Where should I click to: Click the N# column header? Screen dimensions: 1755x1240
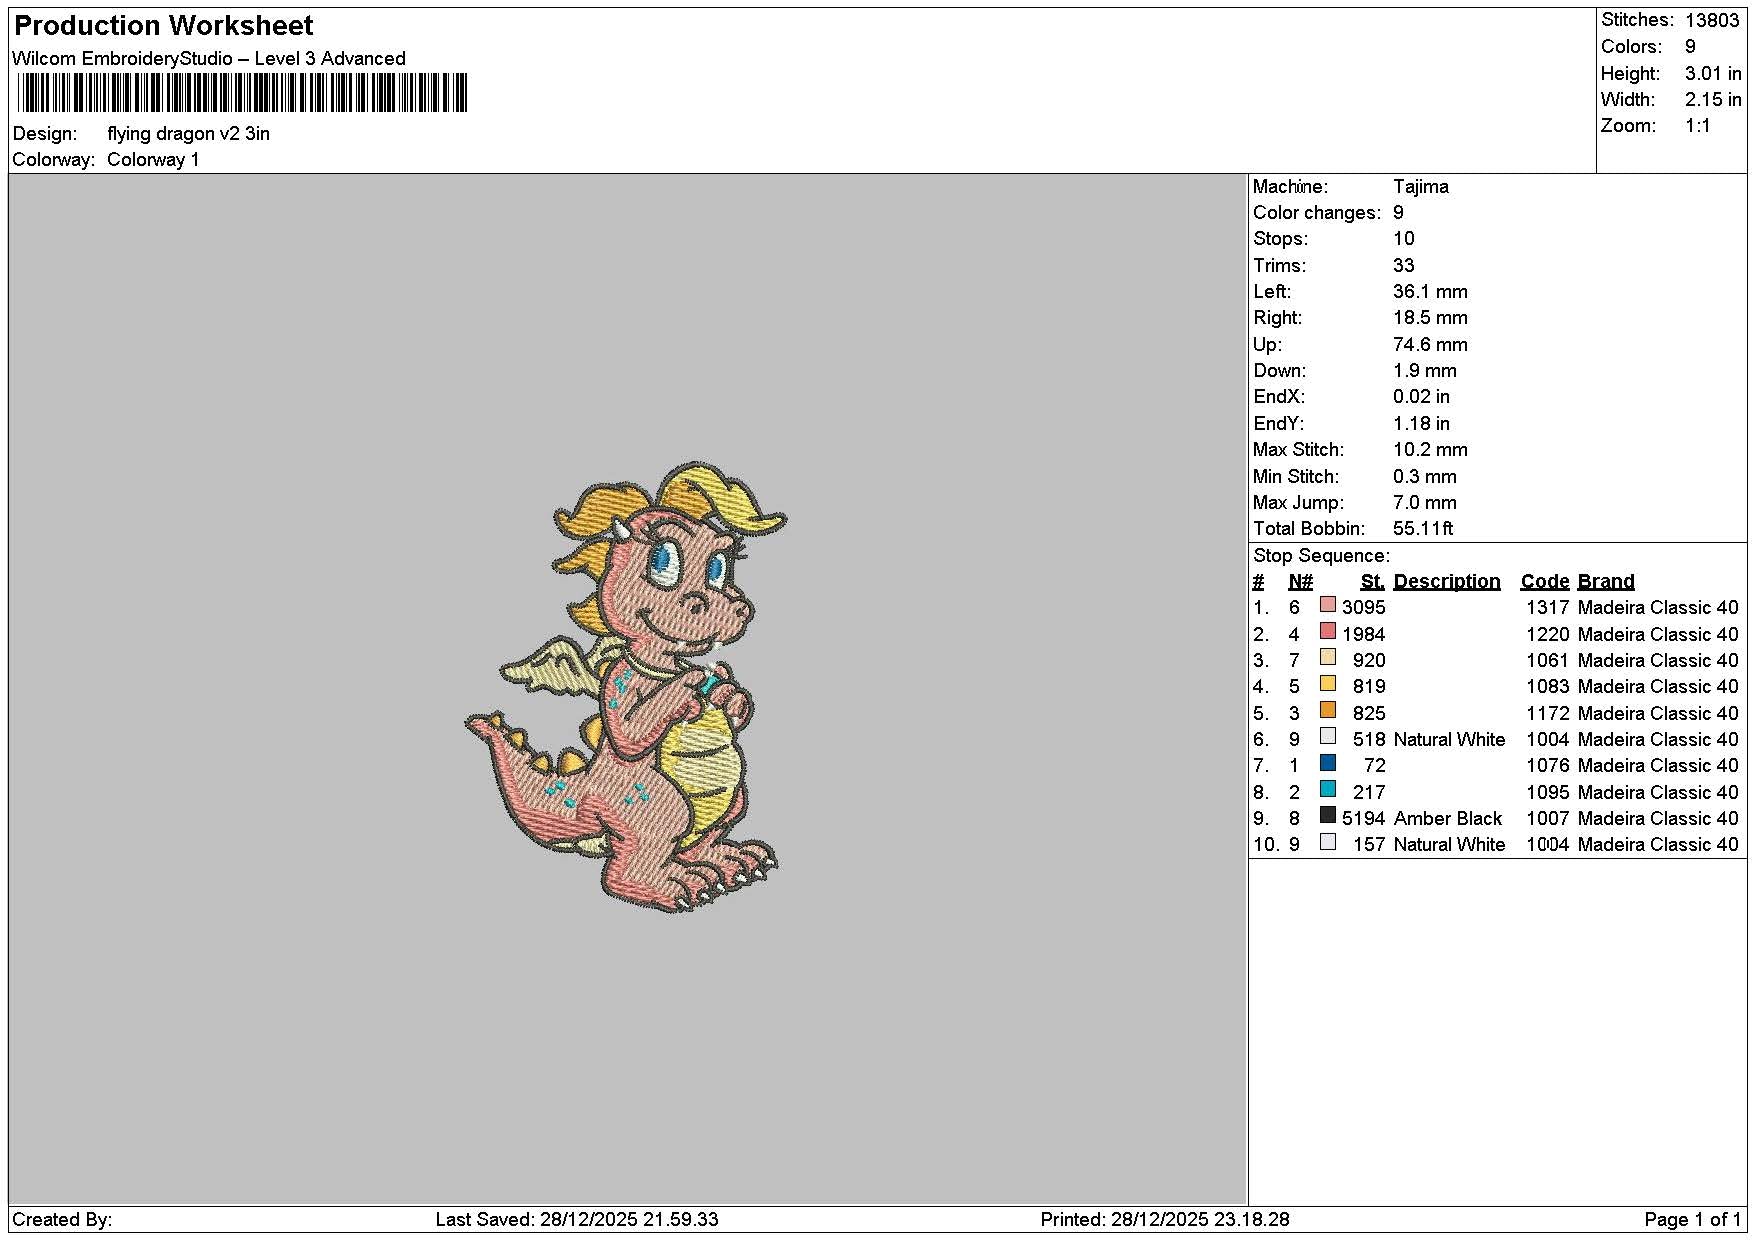[1300, 582]
